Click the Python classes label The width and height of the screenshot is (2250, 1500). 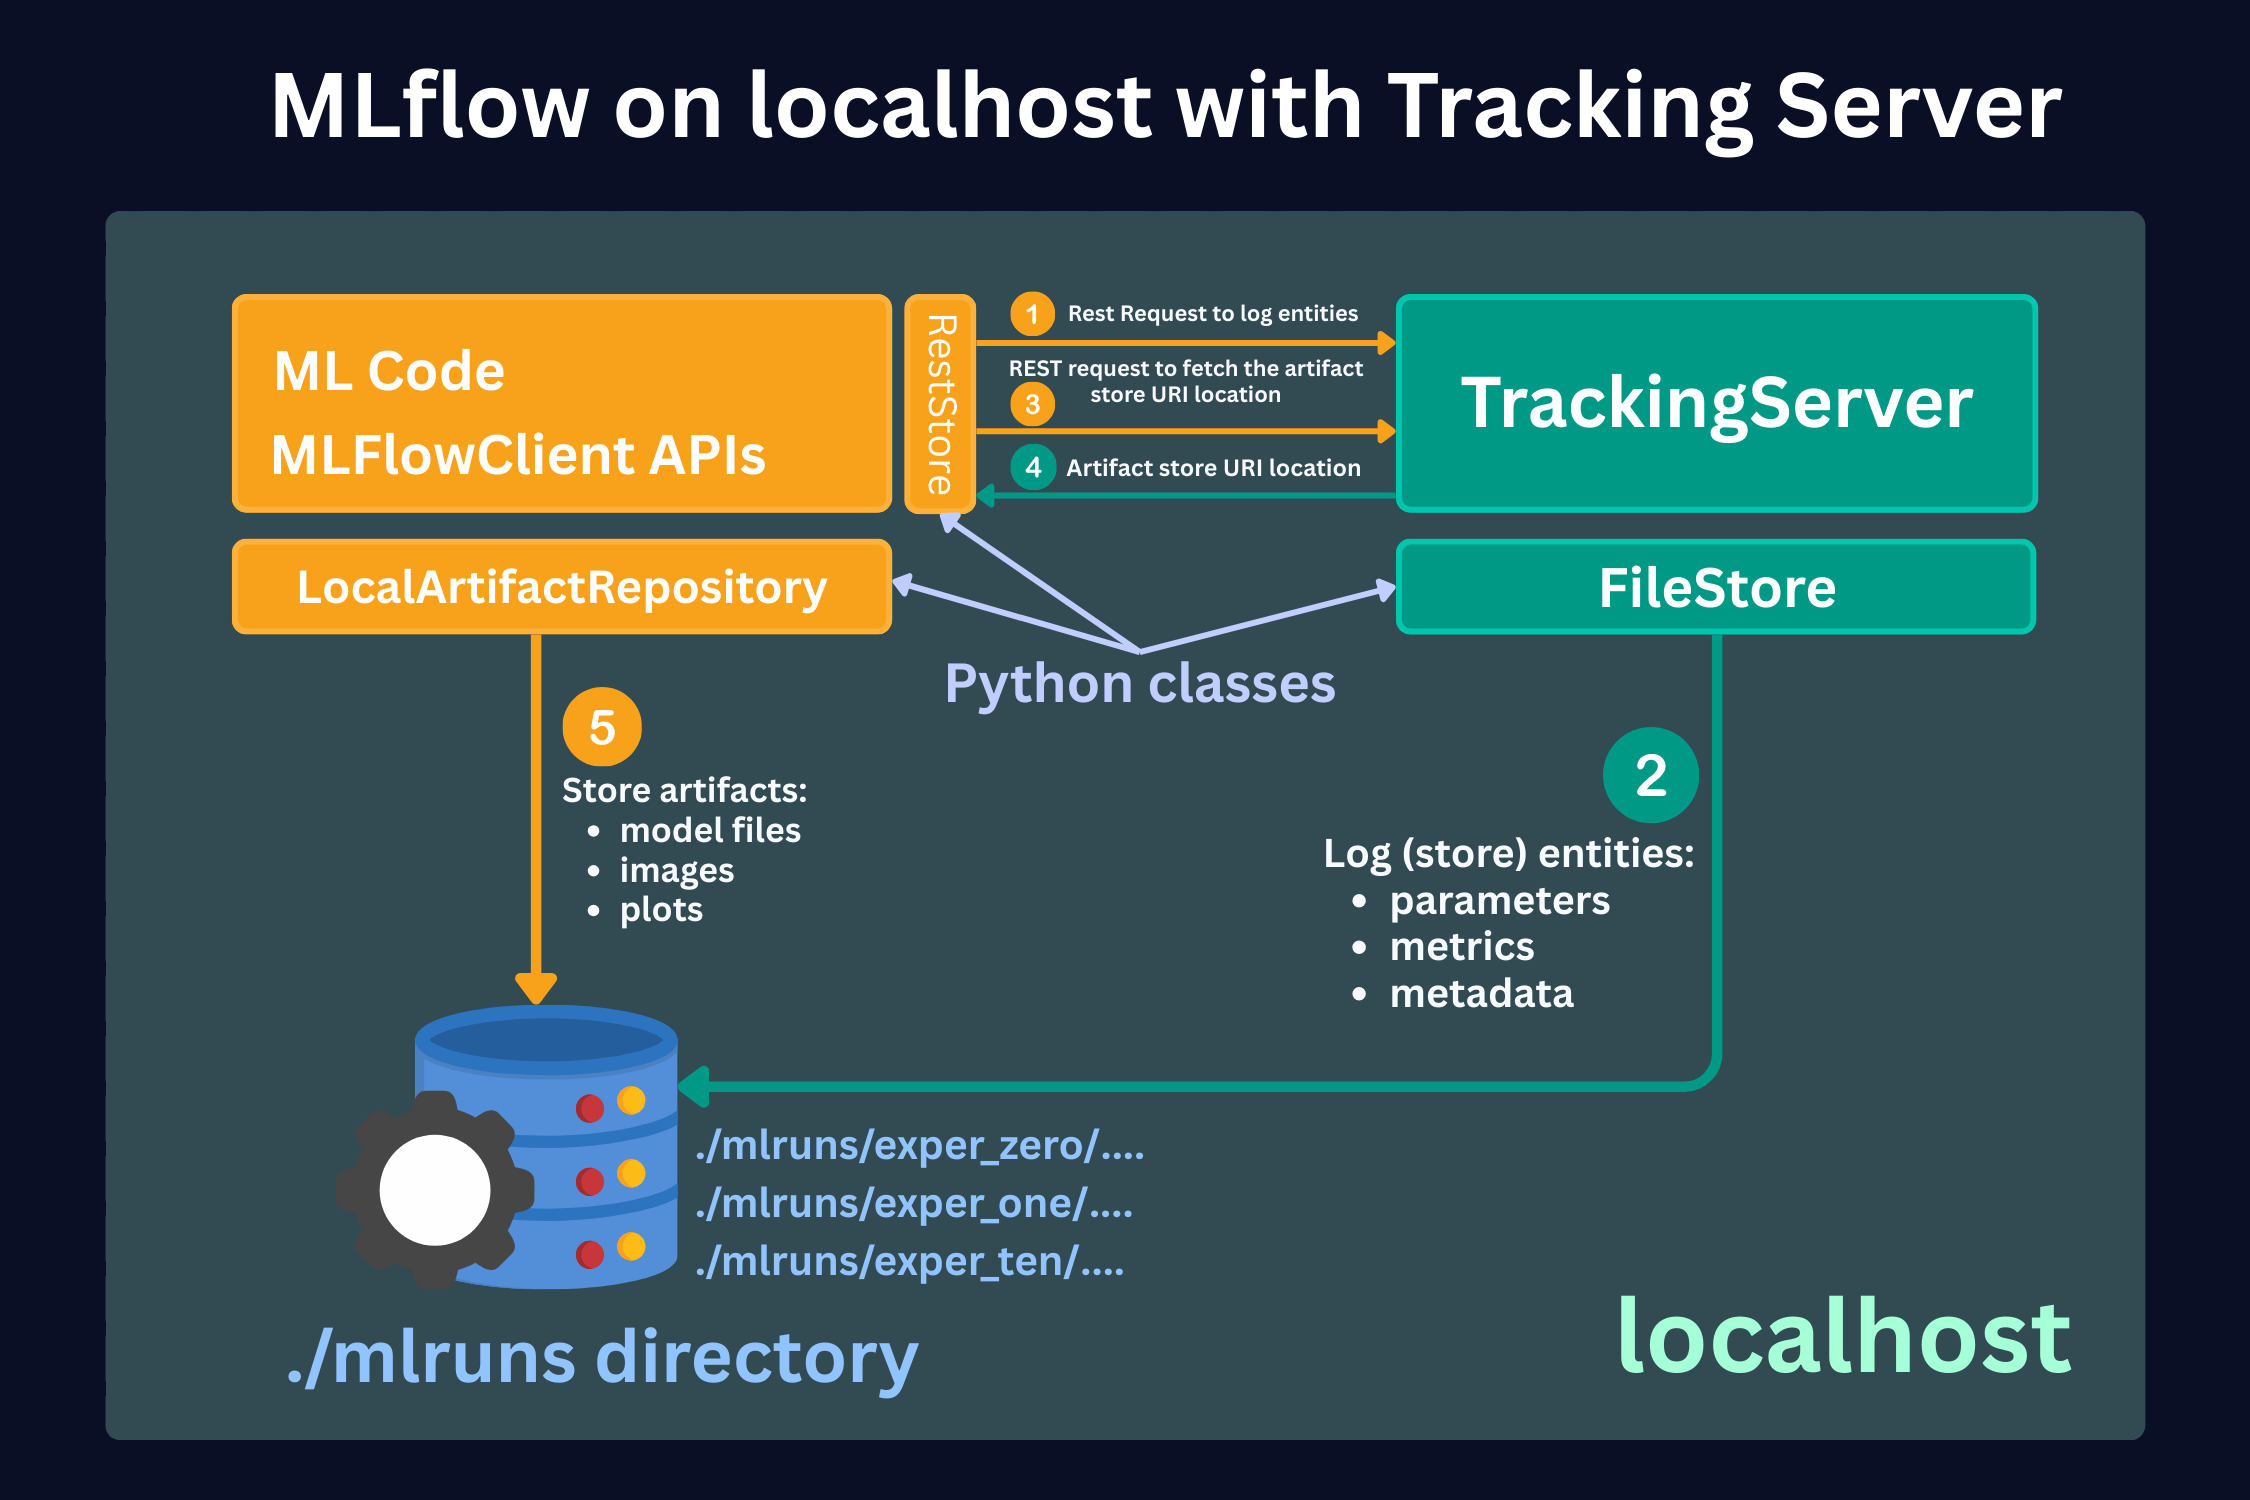[1140, 684]
